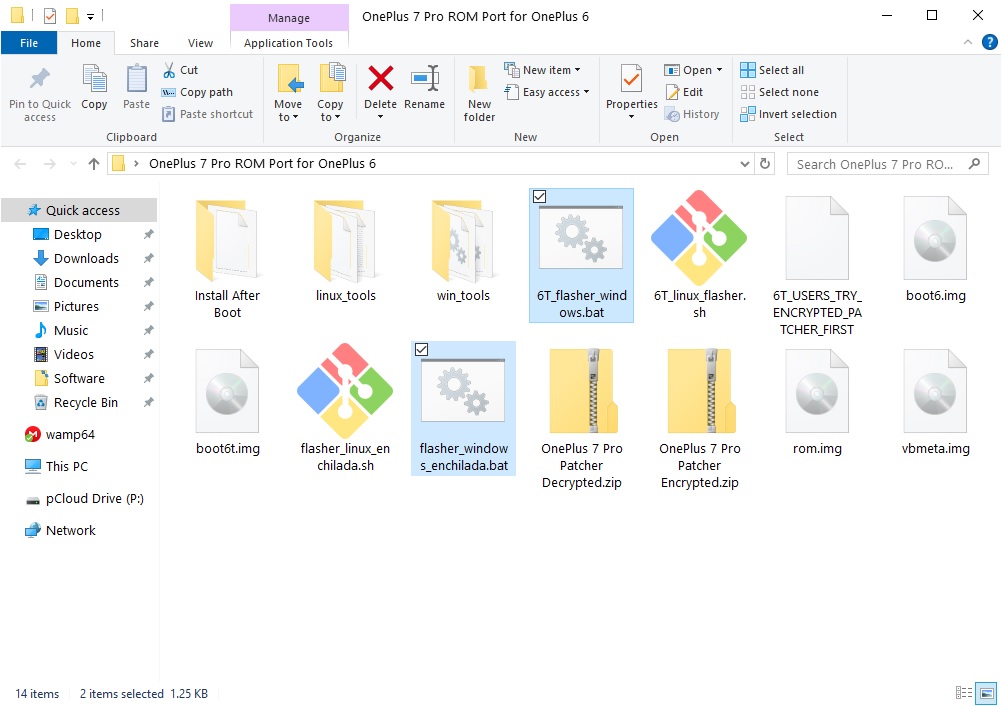Refresh the current folder view
Viewport: 1002px width, 706px height.
[765, 164]
